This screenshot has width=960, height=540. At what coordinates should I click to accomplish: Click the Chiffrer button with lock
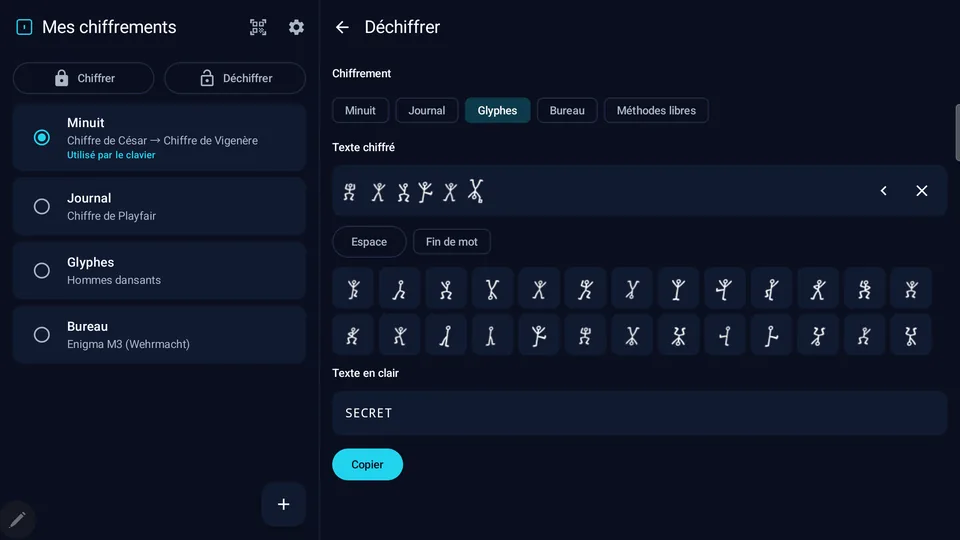coord(83,78)
